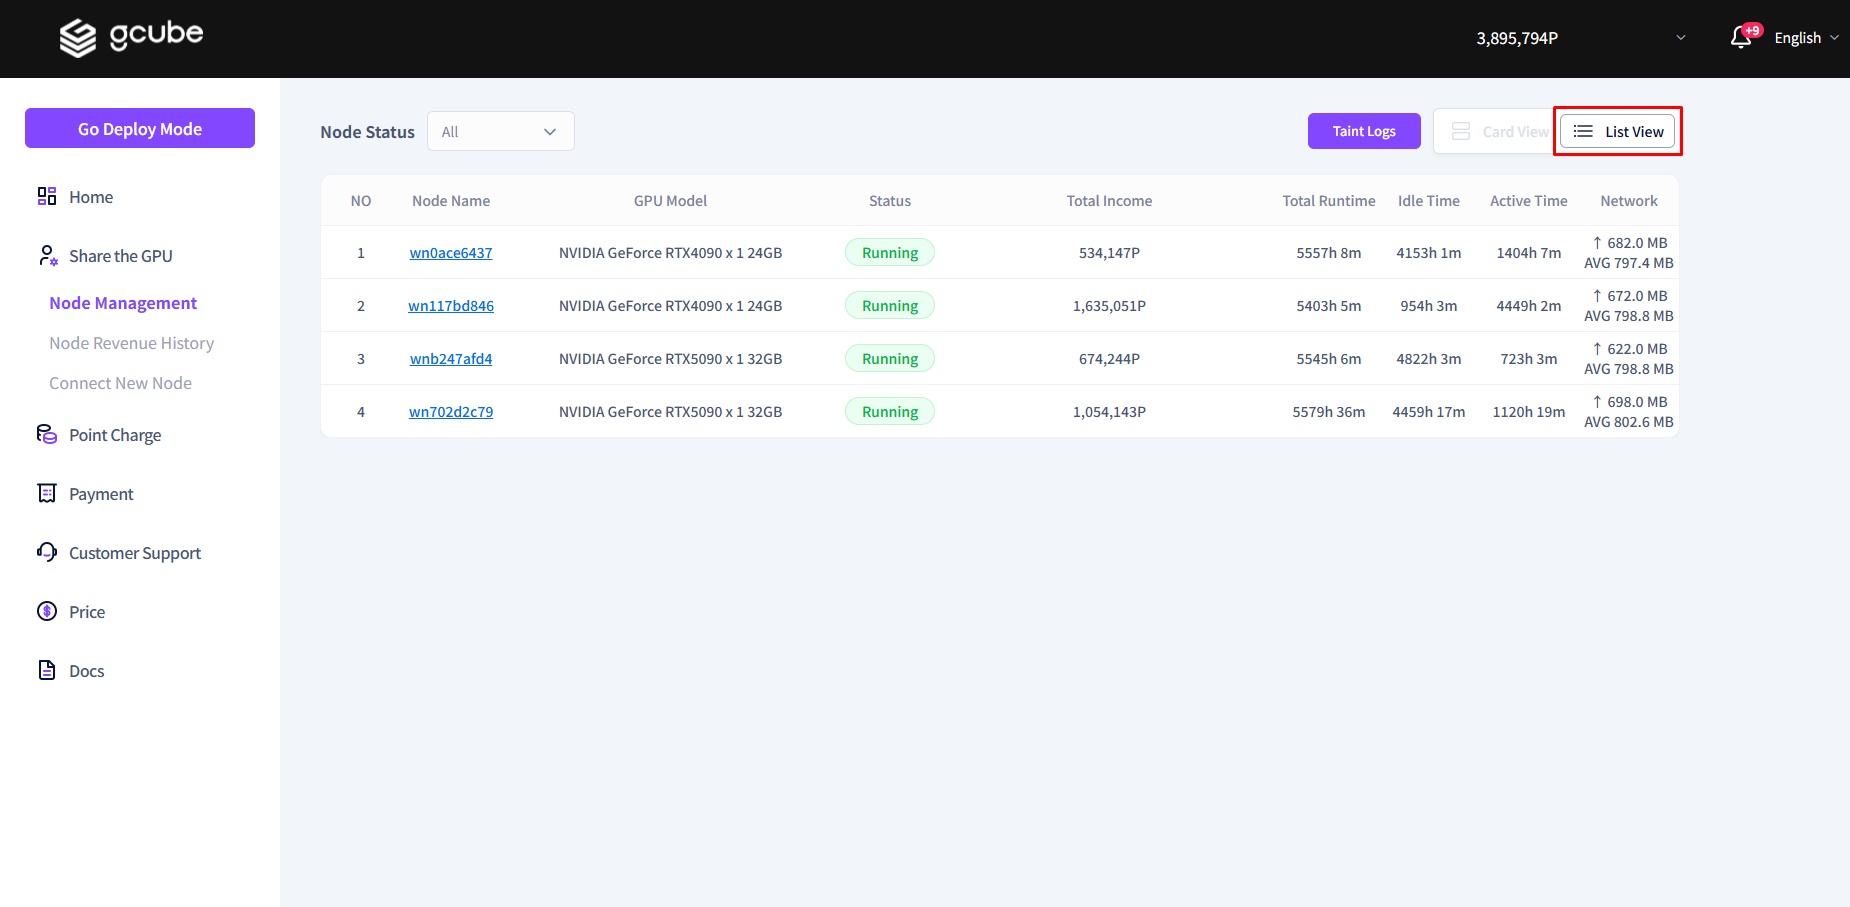Click the Point Charge coins icon
The image size is (1850, 907).
[x=47, y=434]
